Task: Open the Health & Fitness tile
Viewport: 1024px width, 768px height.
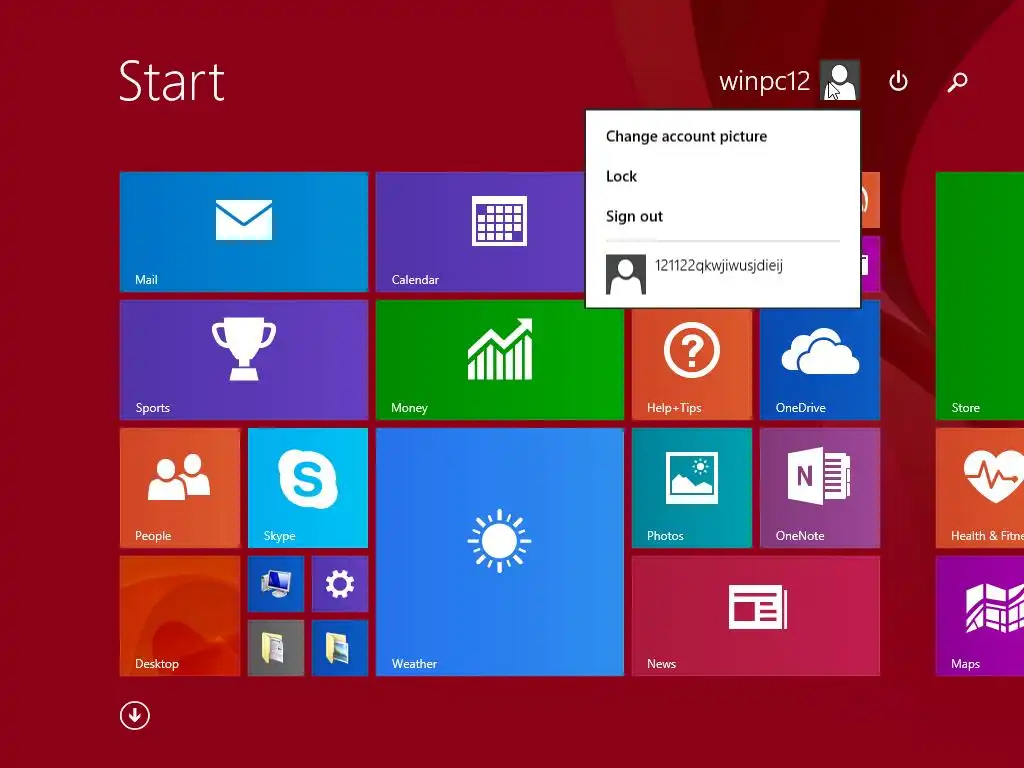Action: click(980, 488)
